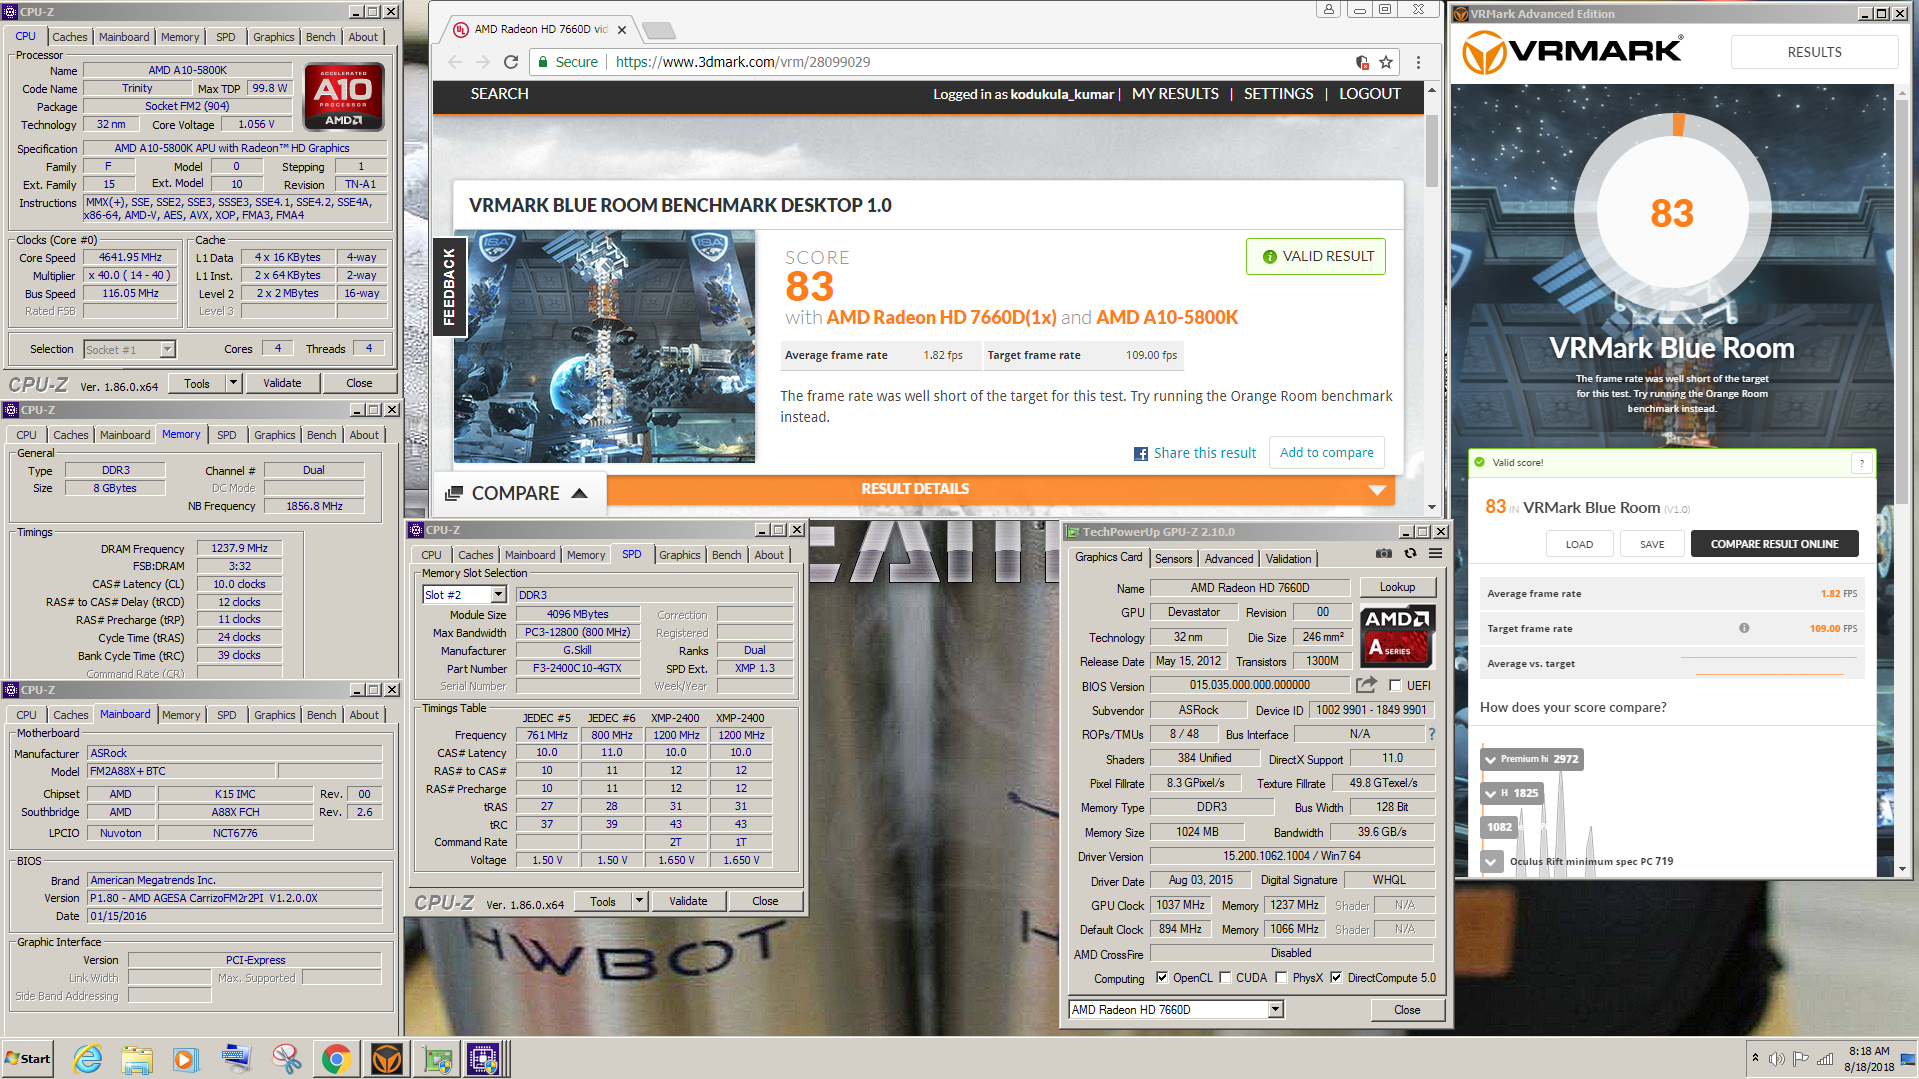Toggle the UEFI checkbox in GPU-Z

(x=1395, y=686)
